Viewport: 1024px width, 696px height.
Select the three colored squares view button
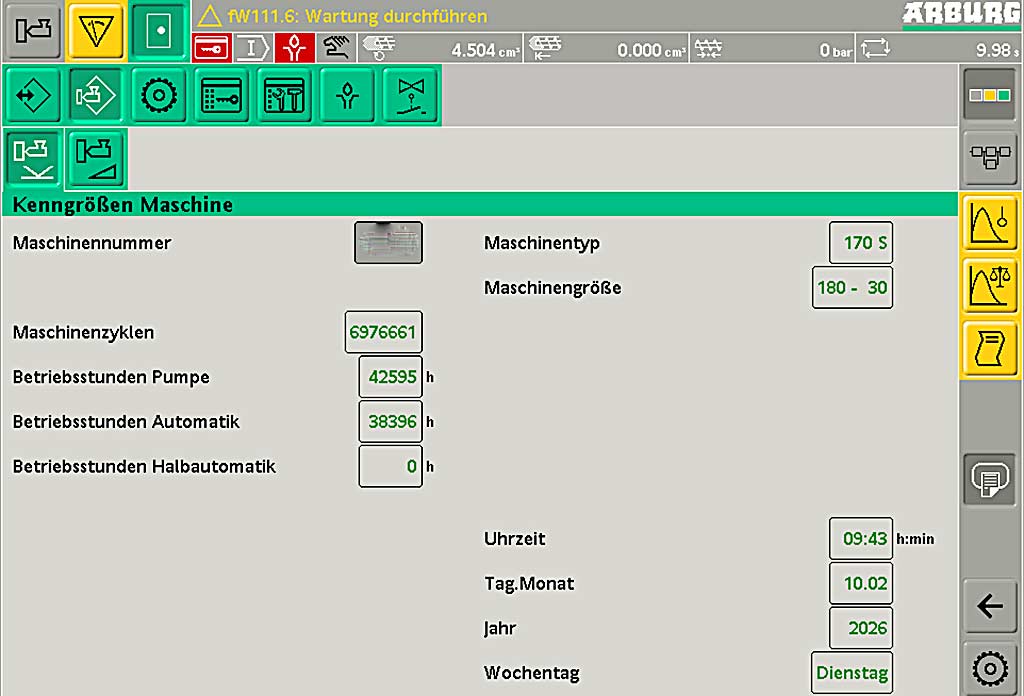[990, 95]
